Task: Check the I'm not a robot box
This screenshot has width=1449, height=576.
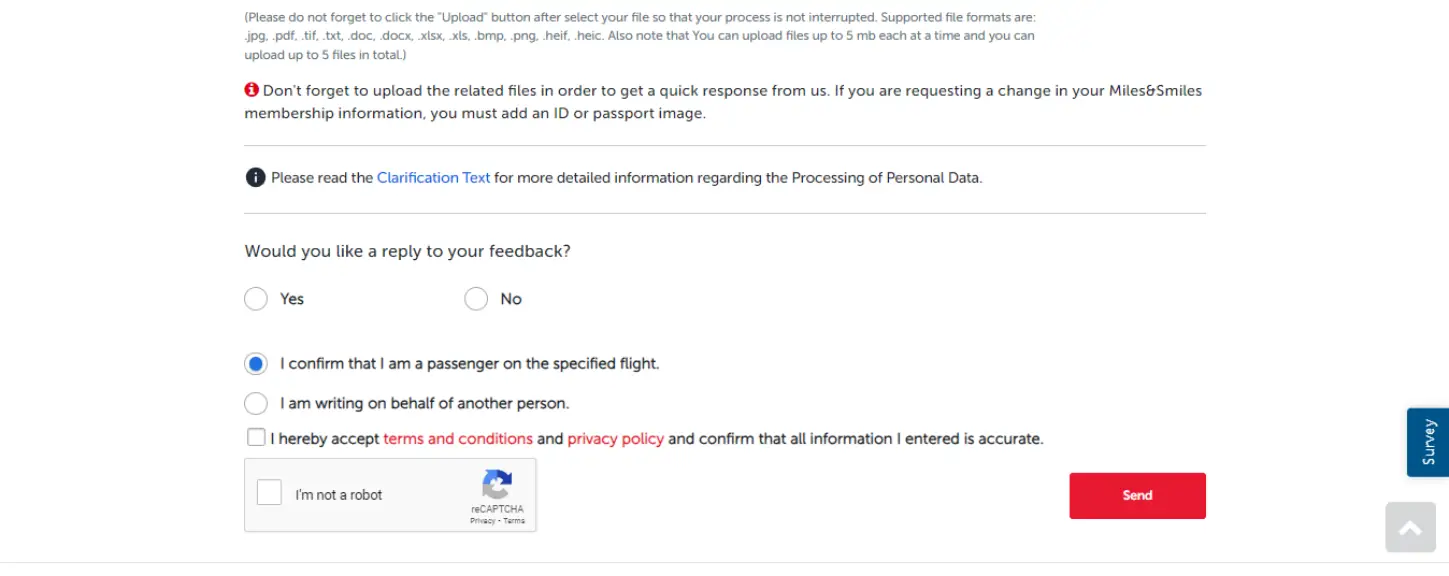Action: 269,492
